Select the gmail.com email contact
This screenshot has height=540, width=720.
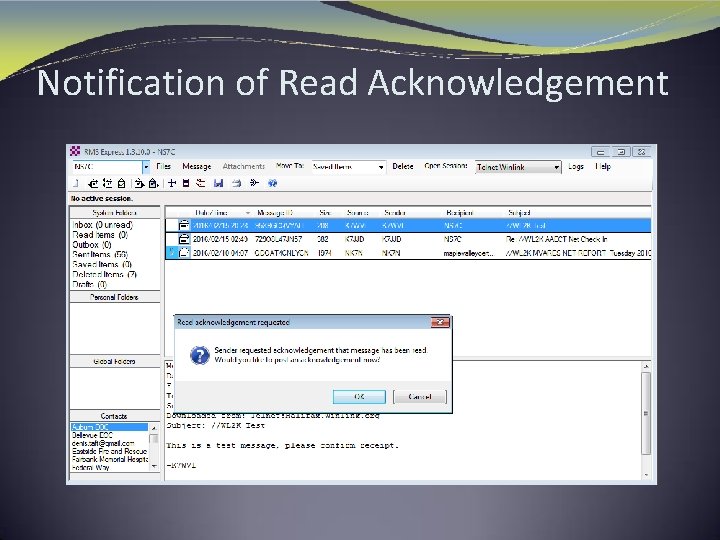(x=103, y=443)
